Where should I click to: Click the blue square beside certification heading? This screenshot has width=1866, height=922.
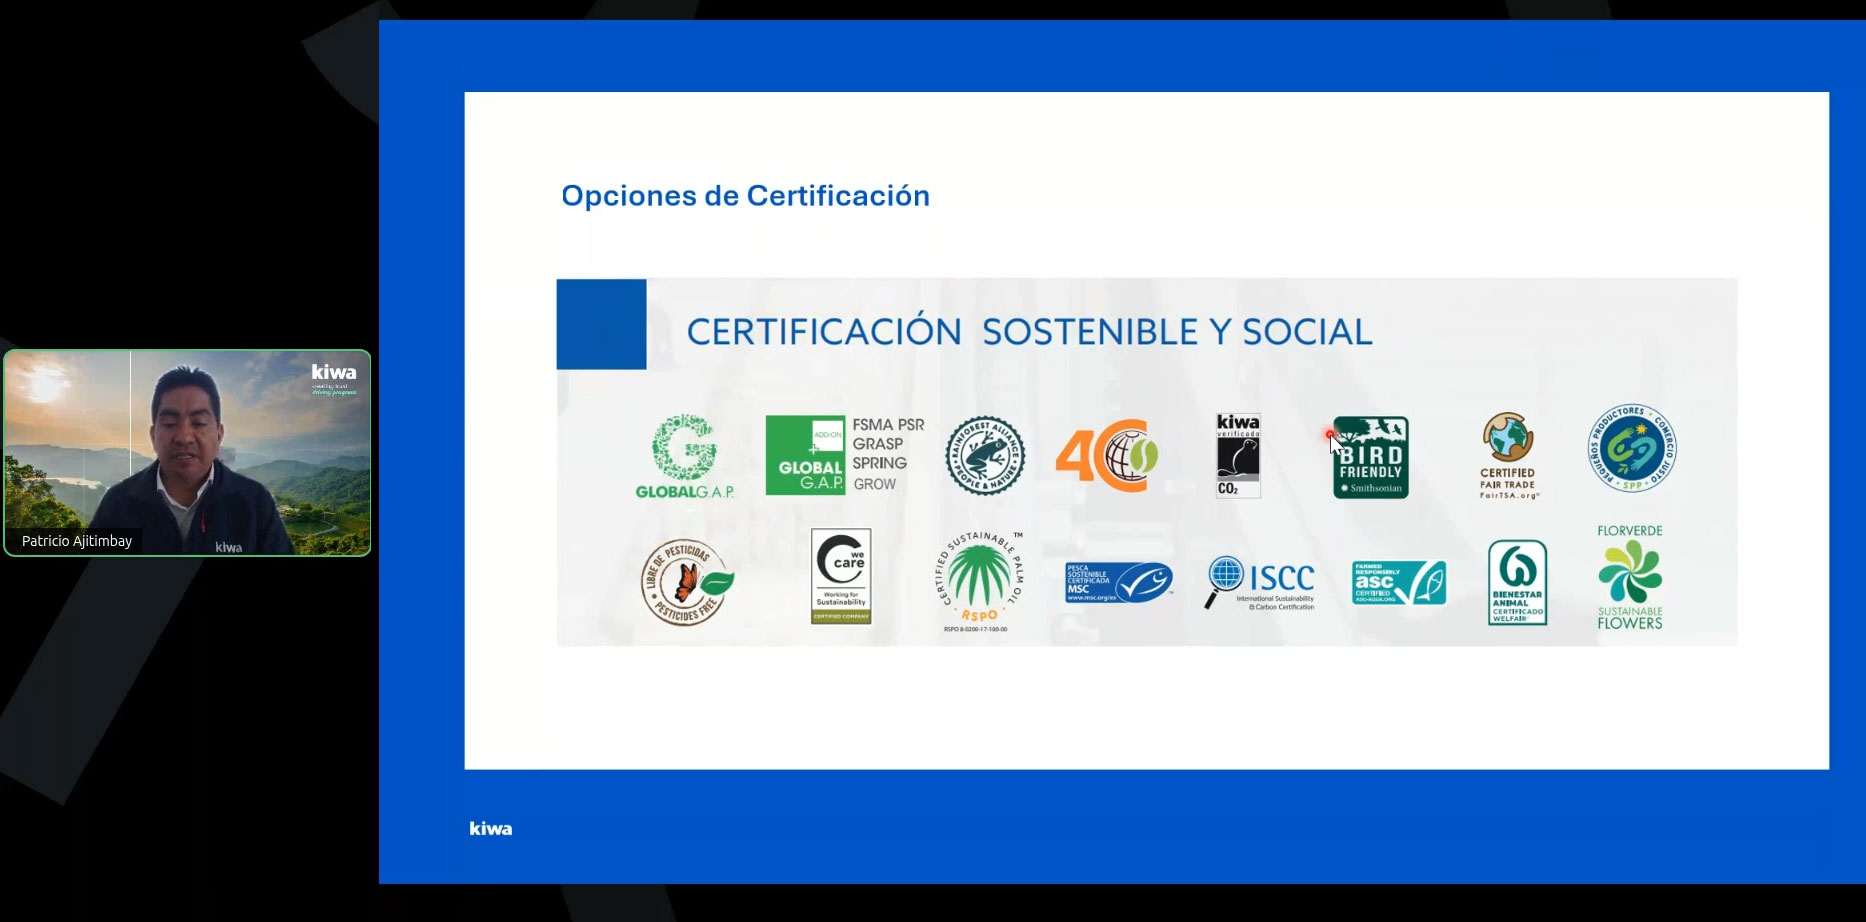tap(601, 324)
